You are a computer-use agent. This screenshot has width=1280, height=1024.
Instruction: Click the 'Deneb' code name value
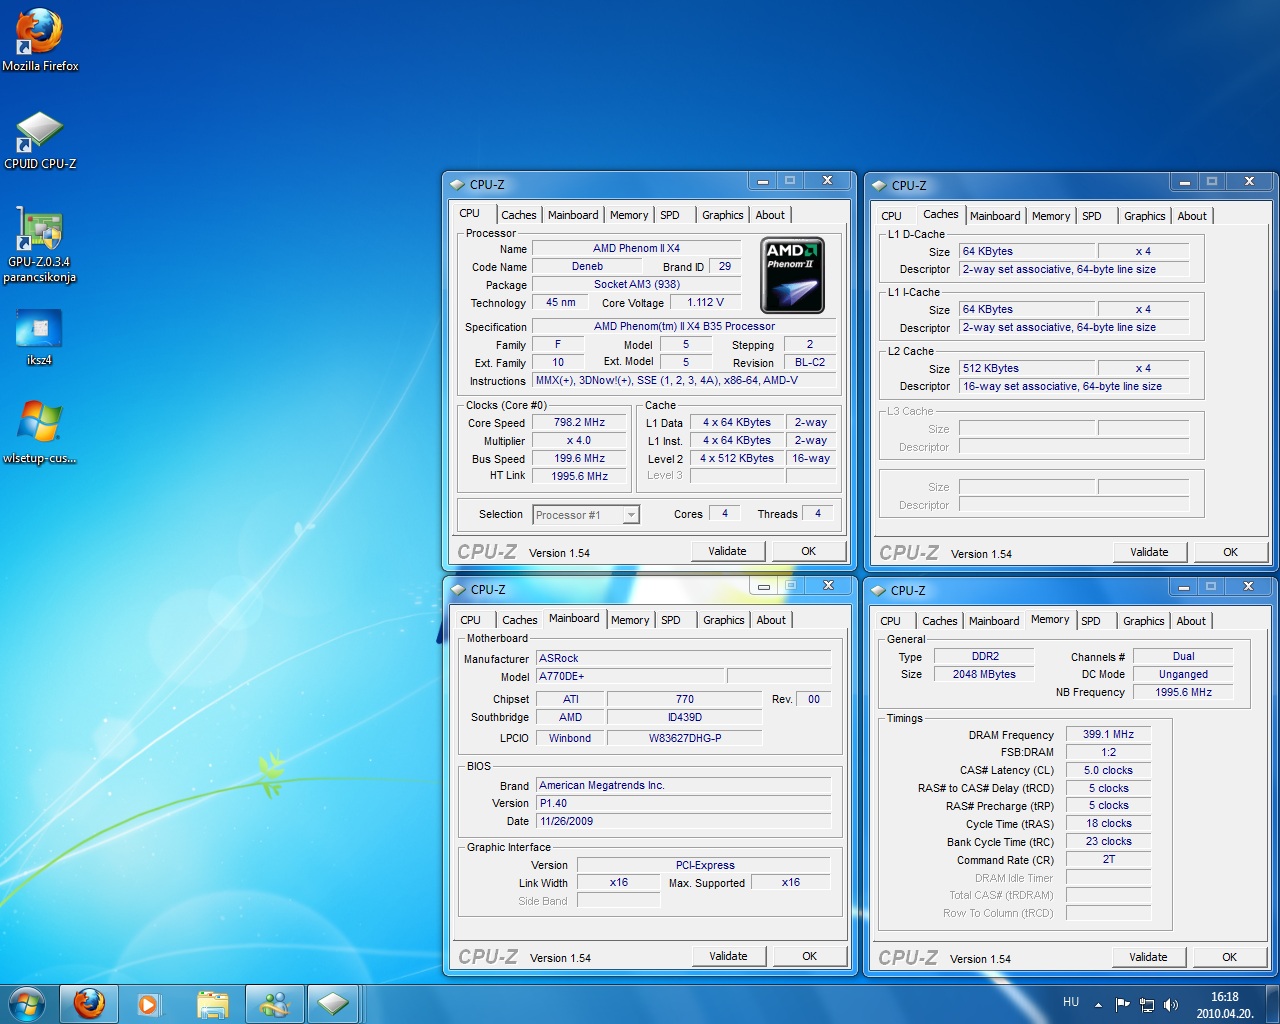(x=587, y=266)
